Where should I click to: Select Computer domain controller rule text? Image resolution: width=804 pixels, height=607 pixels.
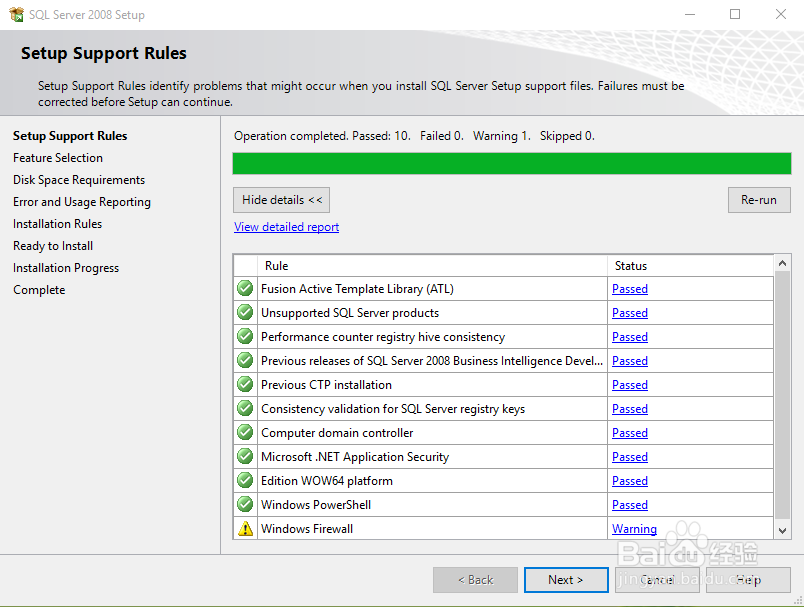[x=337, y=433]
